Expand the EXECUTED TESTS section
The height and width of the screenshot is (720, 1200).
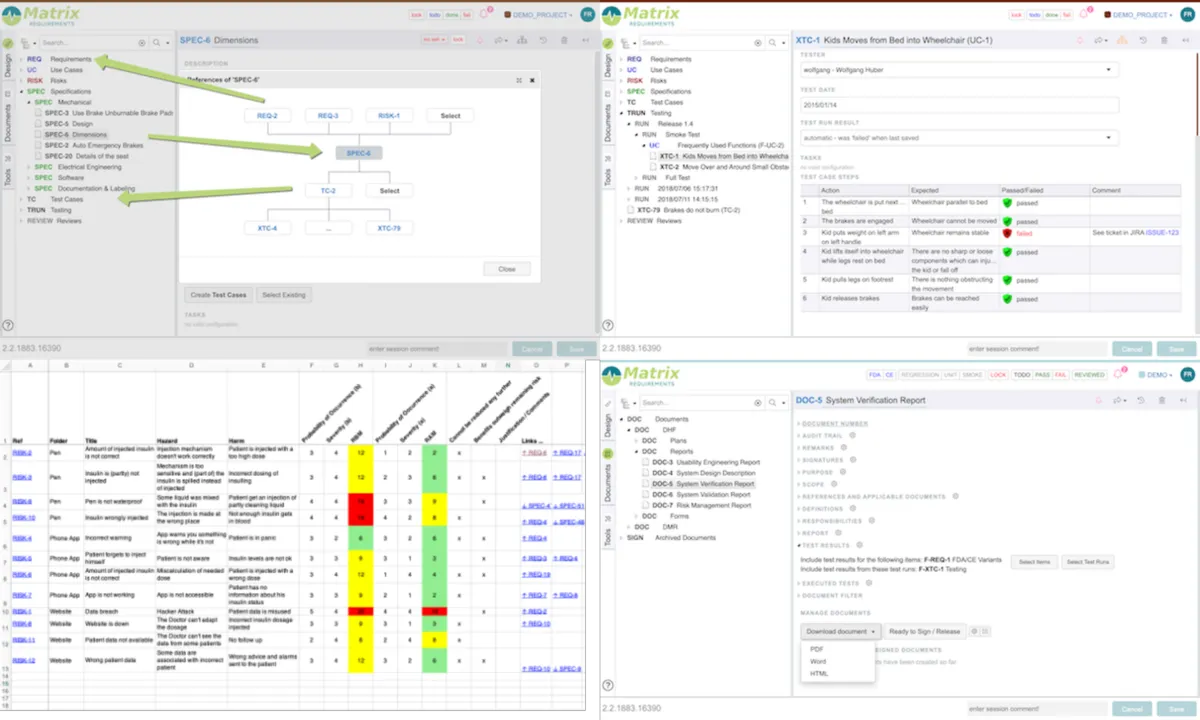[x=828, y=583]
